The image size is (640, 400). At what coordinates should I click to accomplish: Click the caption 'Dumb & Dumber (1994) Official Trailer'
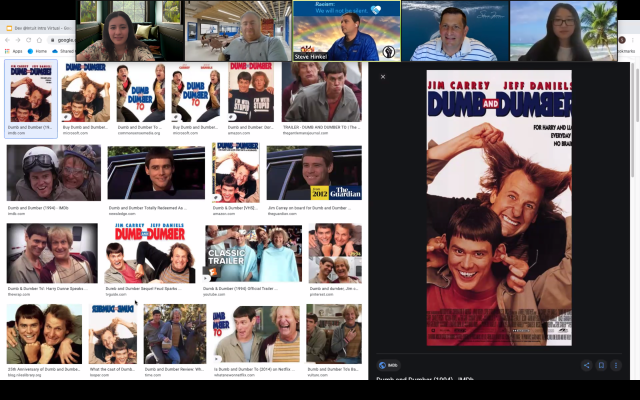(x=240, y=289)
